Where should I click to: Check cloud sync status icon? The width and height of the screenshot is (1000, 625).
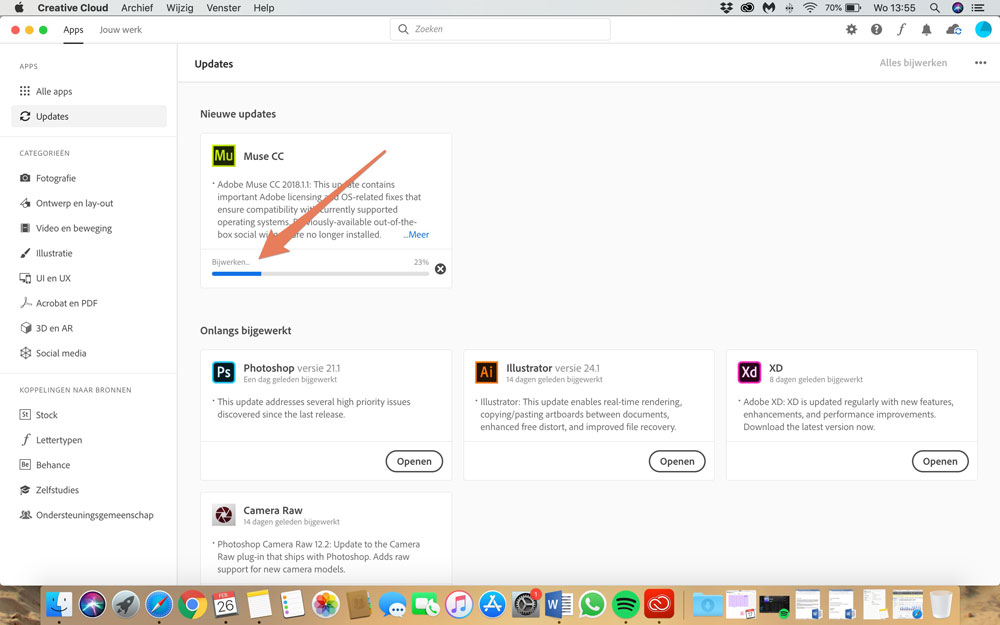point(953,29)
